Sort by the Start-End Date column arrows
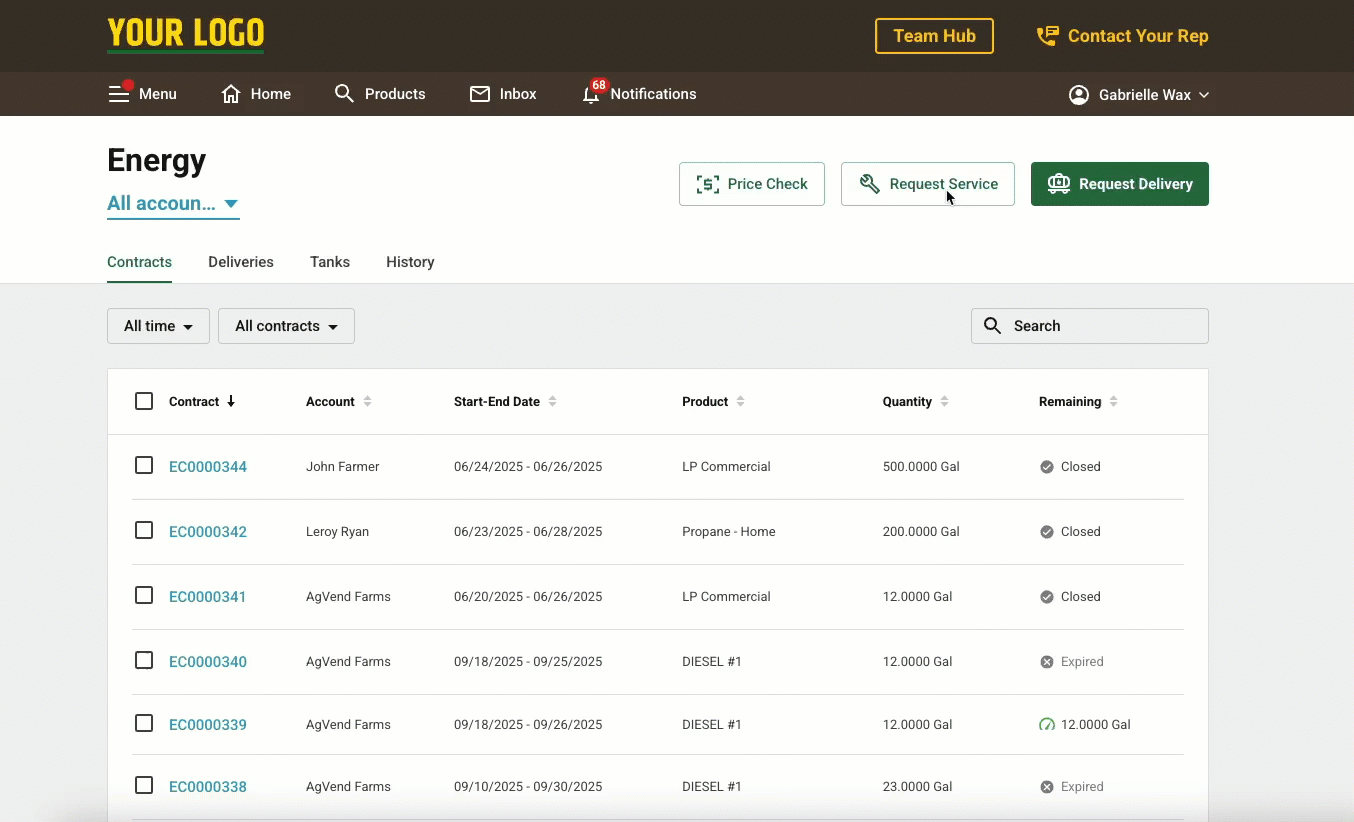This screenshot has height=822, width=1354. pos(552,401)
